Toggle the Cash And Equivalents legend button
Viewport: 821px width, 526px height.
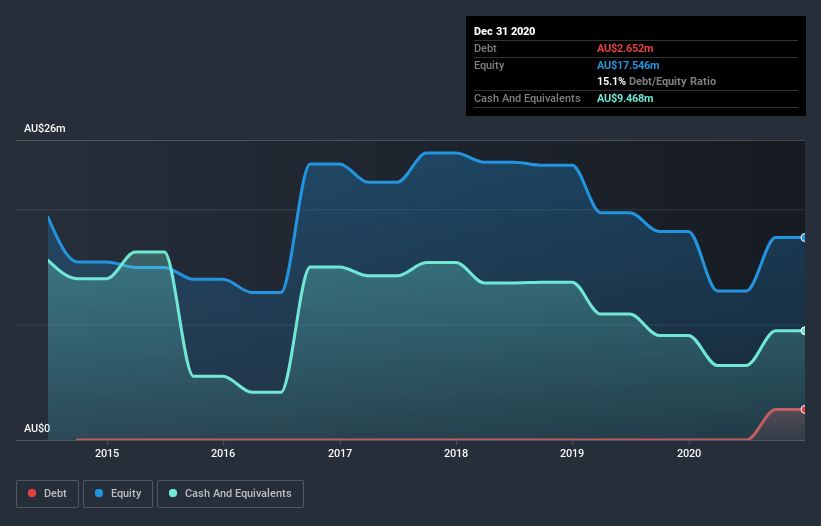point(230,494)
